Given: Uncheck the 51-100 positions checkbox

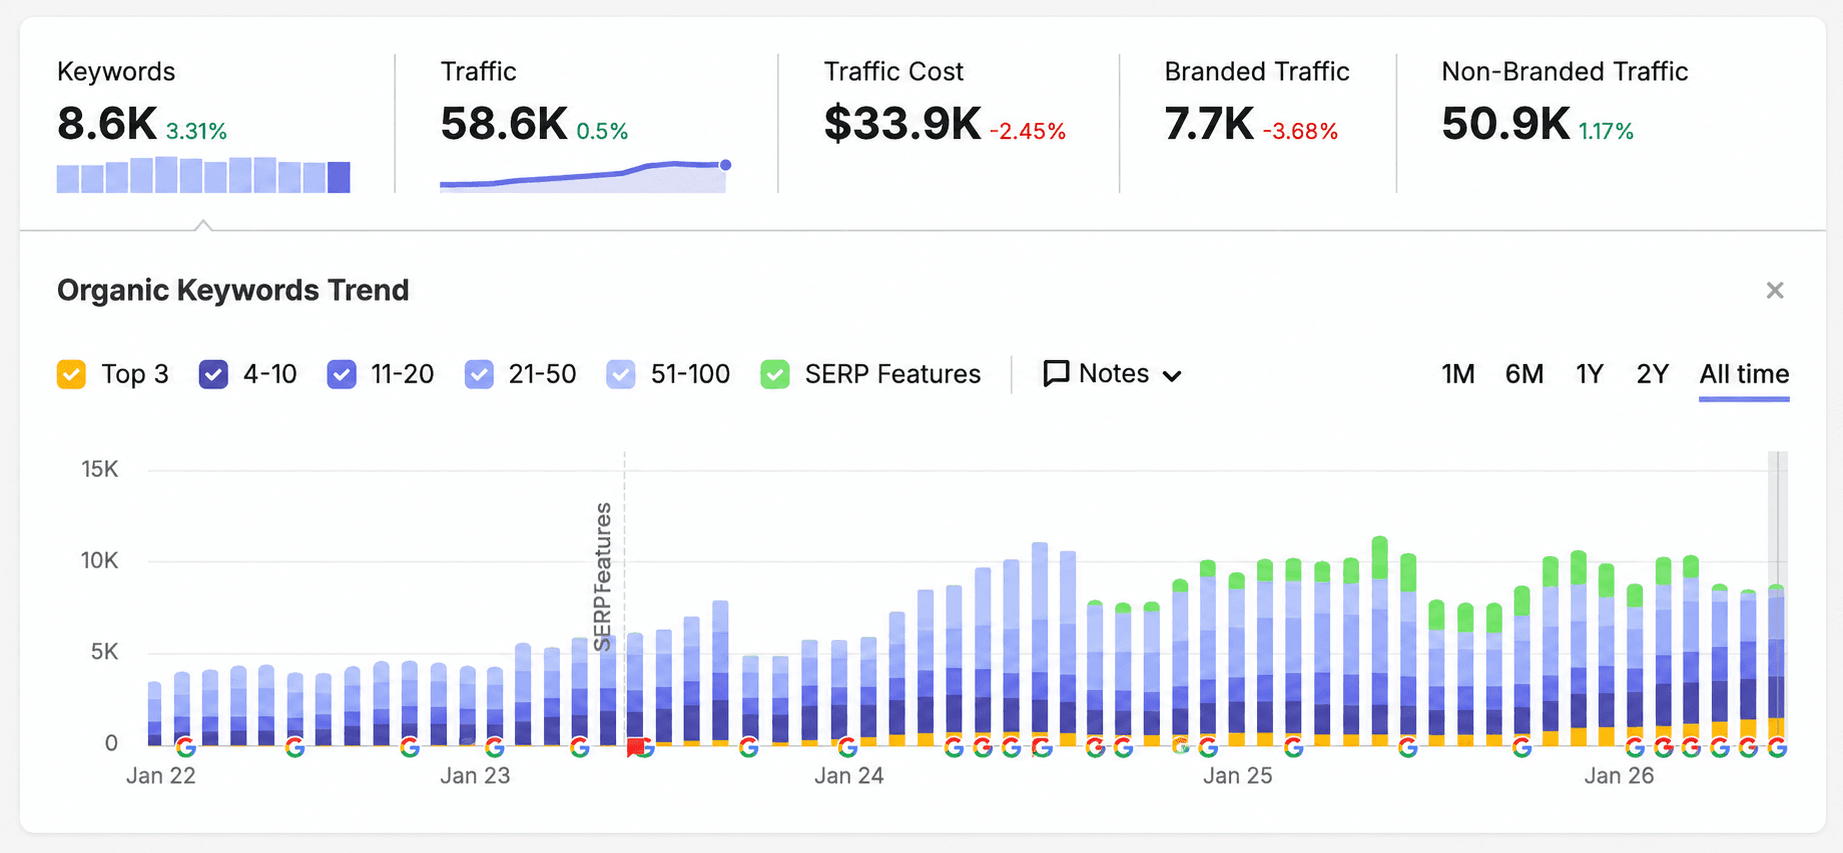Looking at the screenshot, I should click(x=621, y=375).
